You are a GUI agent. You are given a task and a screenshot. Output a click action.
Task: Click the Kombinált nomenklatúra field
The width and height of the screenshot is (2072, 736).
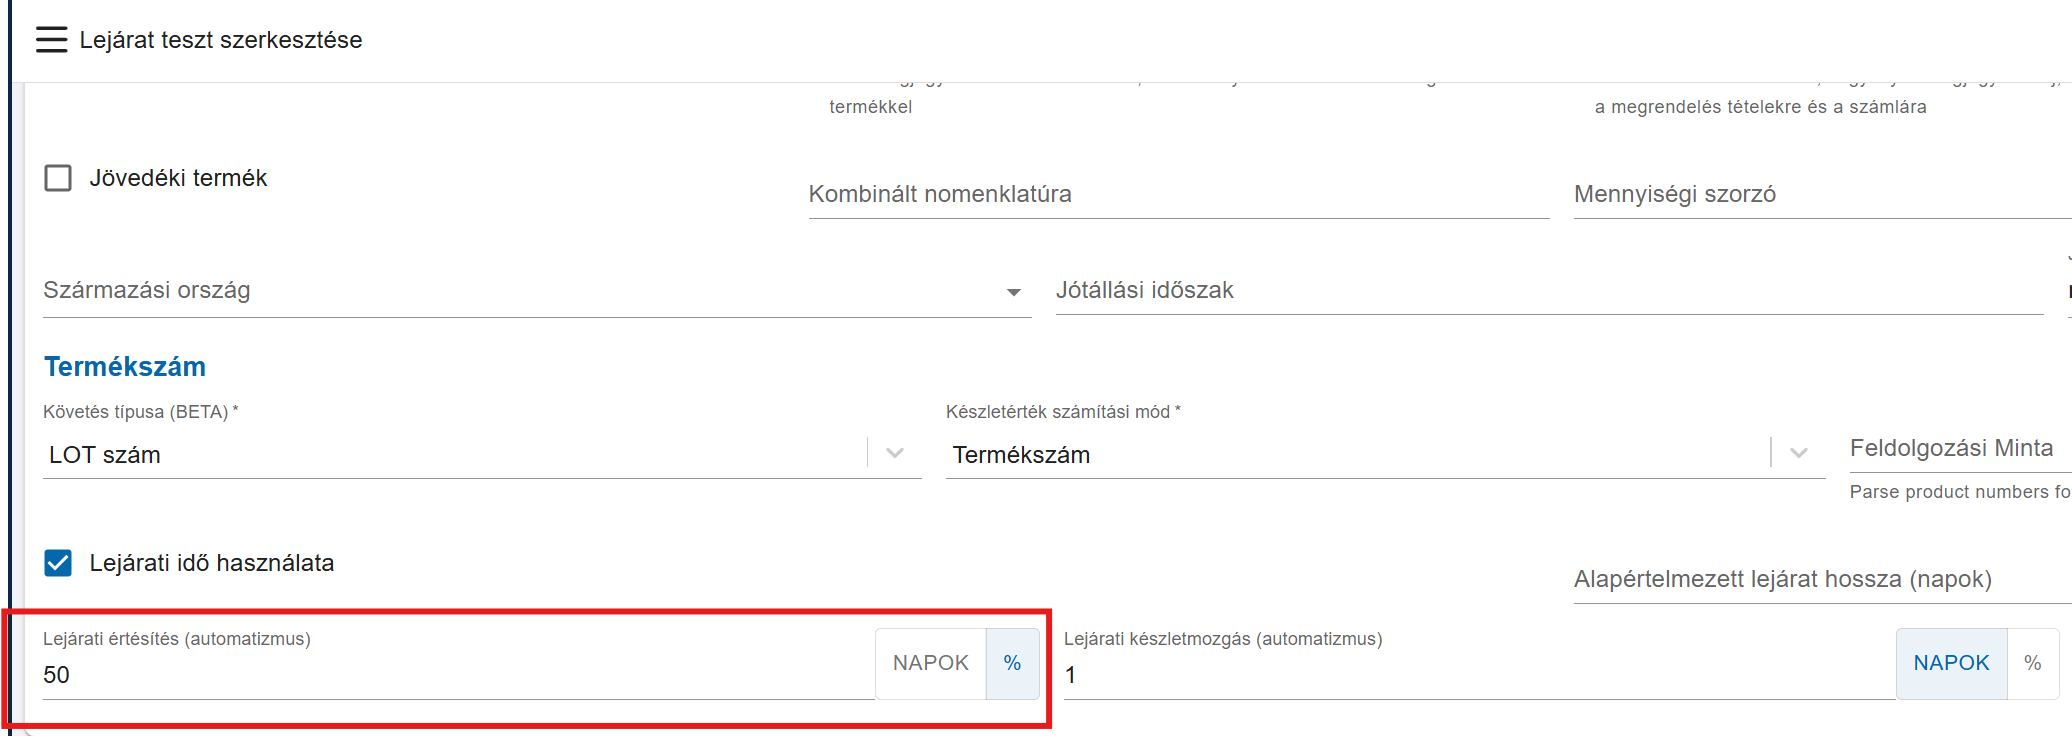point(1178,194)
